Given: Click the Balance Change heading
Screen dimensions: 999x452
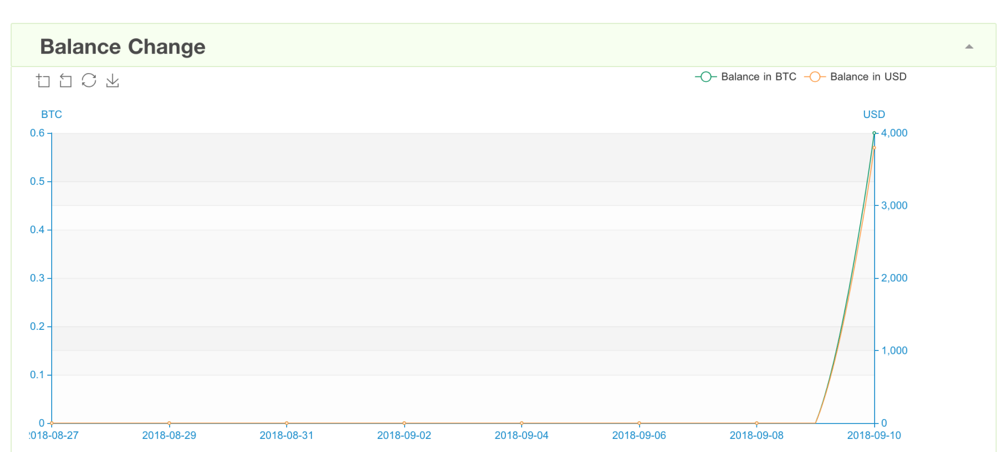Looking at the screenshot, I should coord(122,47).
